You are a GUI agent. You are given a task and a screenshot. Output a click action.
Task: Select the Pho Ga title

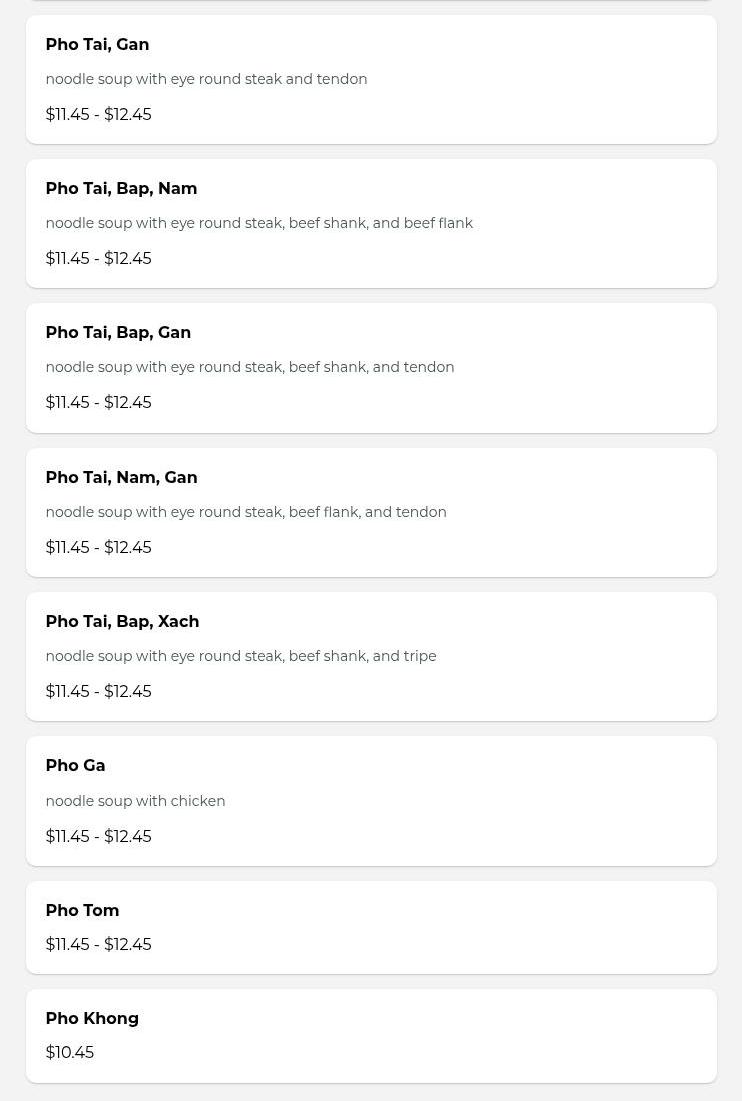click(x=75, y=766)
